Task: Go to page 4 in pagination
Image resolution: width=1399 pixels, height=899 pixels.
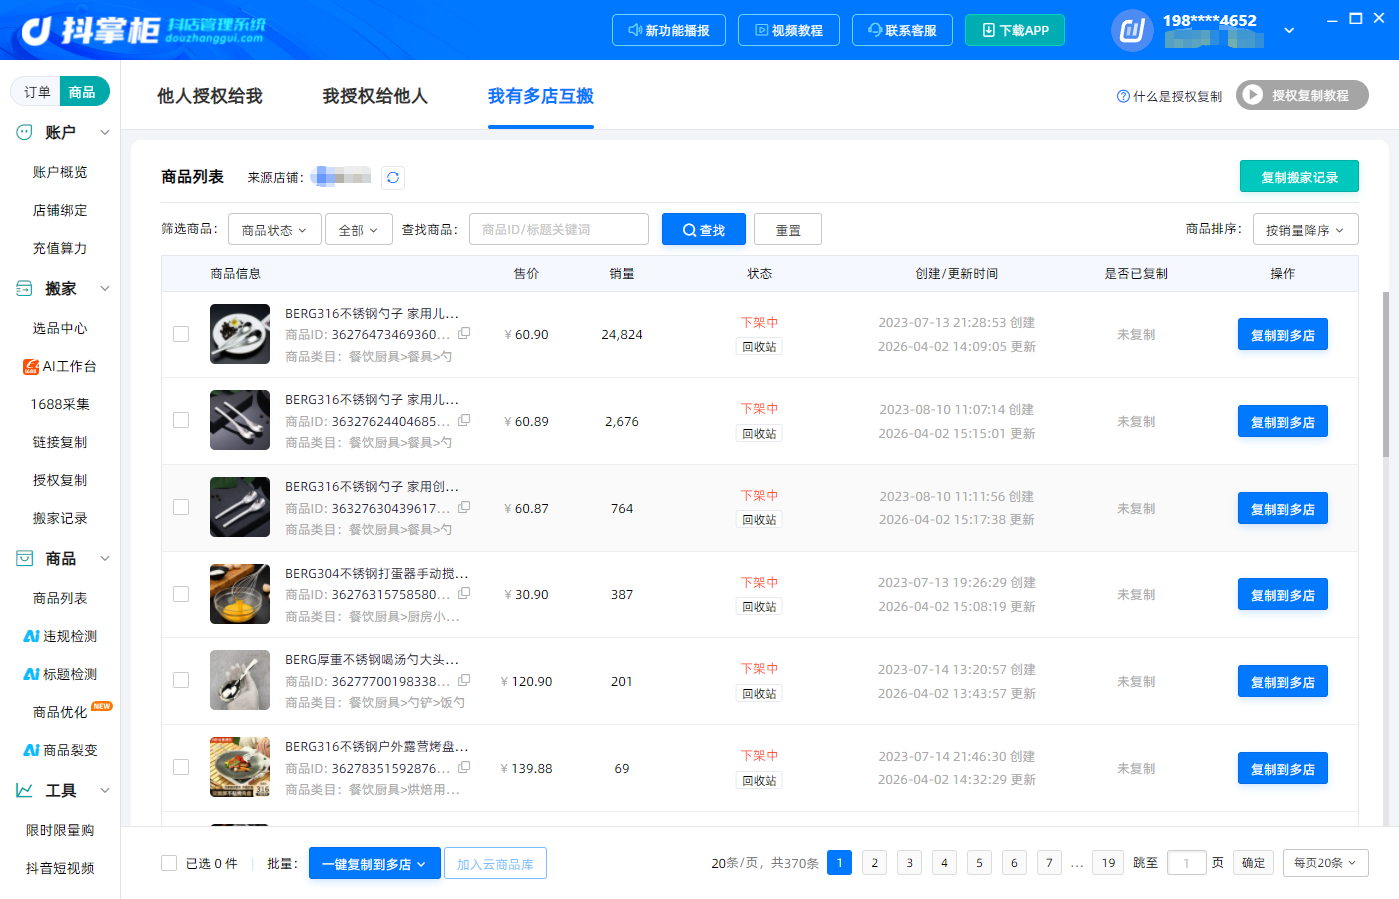Action: tap(944, 862)
